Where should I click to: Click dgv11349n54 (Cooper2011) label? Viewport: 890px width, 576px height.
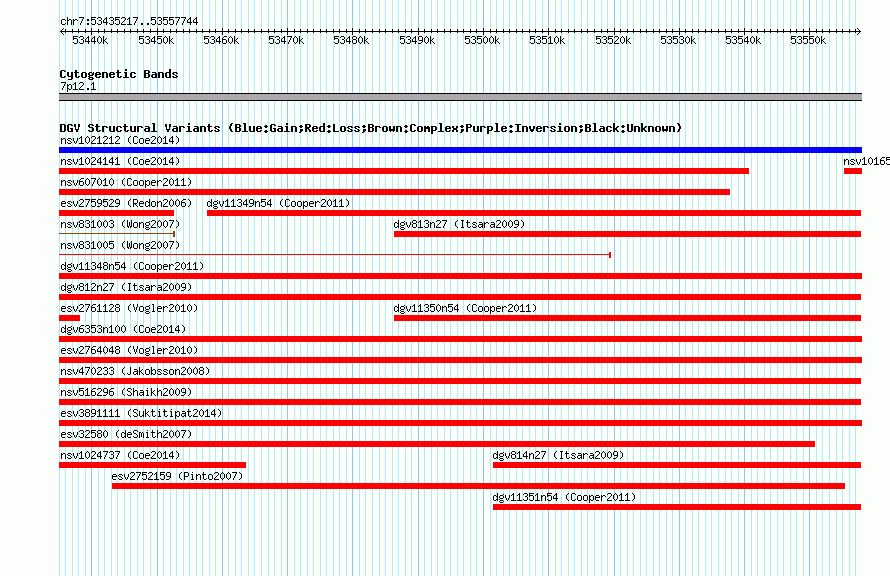[x=278, y=203]
